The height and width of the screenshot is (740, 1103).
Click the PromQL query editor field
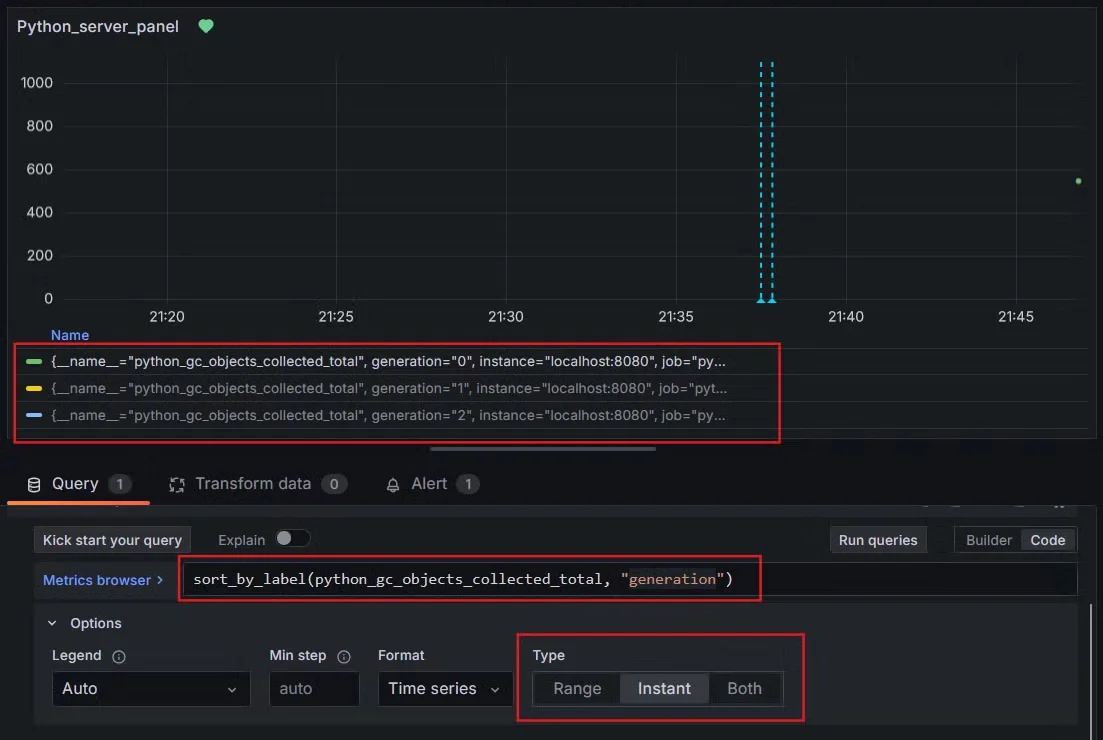[630, 579]
